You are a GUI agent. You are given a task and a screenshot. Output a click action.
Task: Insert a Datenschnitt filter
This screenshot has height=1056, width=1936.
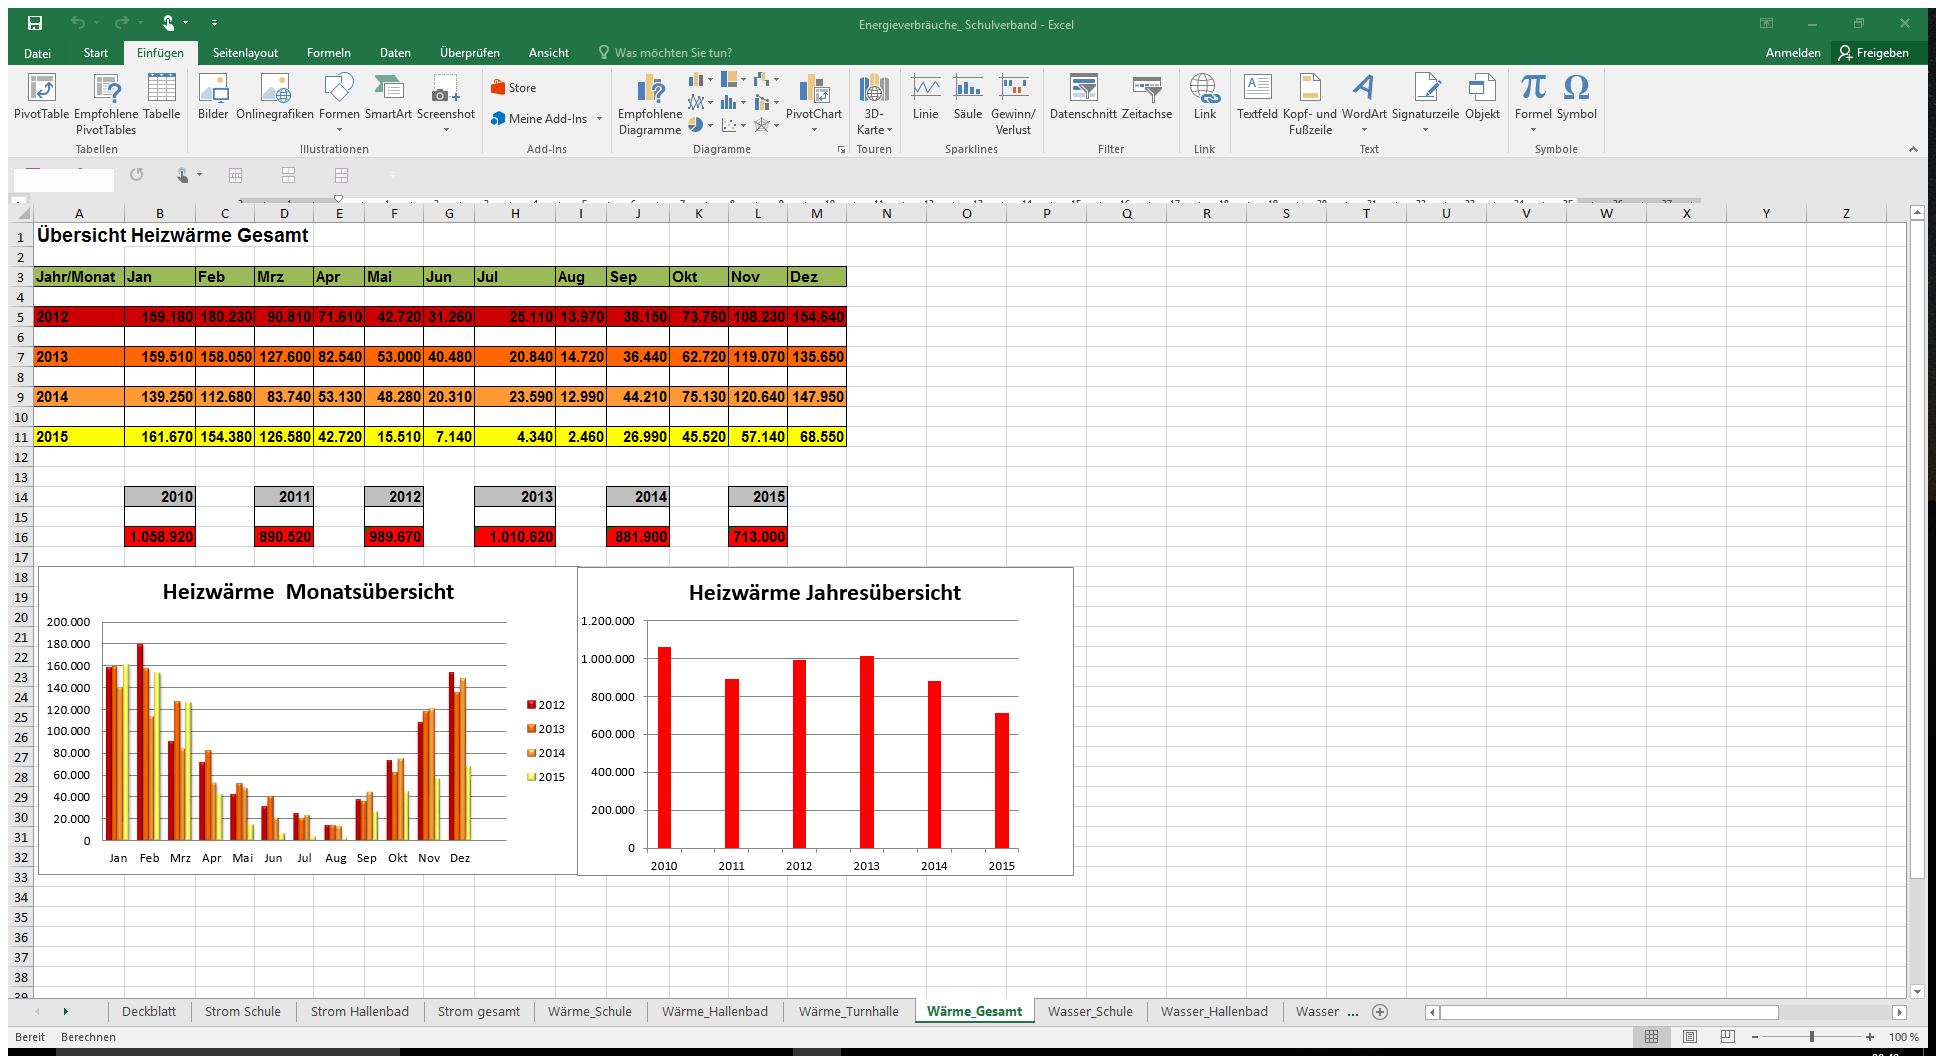[x=1083, y=98]
